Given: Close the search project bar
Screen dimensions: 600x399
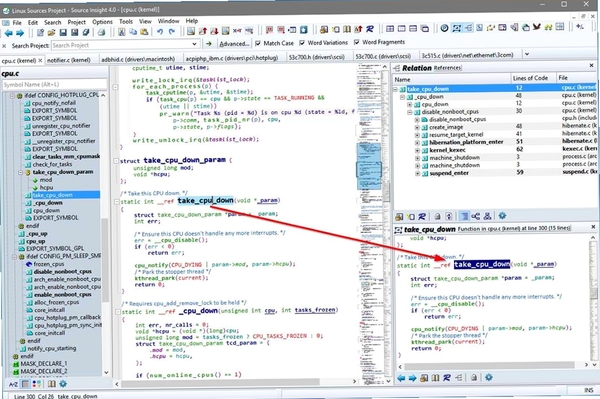Looking at the screenshot, I should (x=4, y=46).
